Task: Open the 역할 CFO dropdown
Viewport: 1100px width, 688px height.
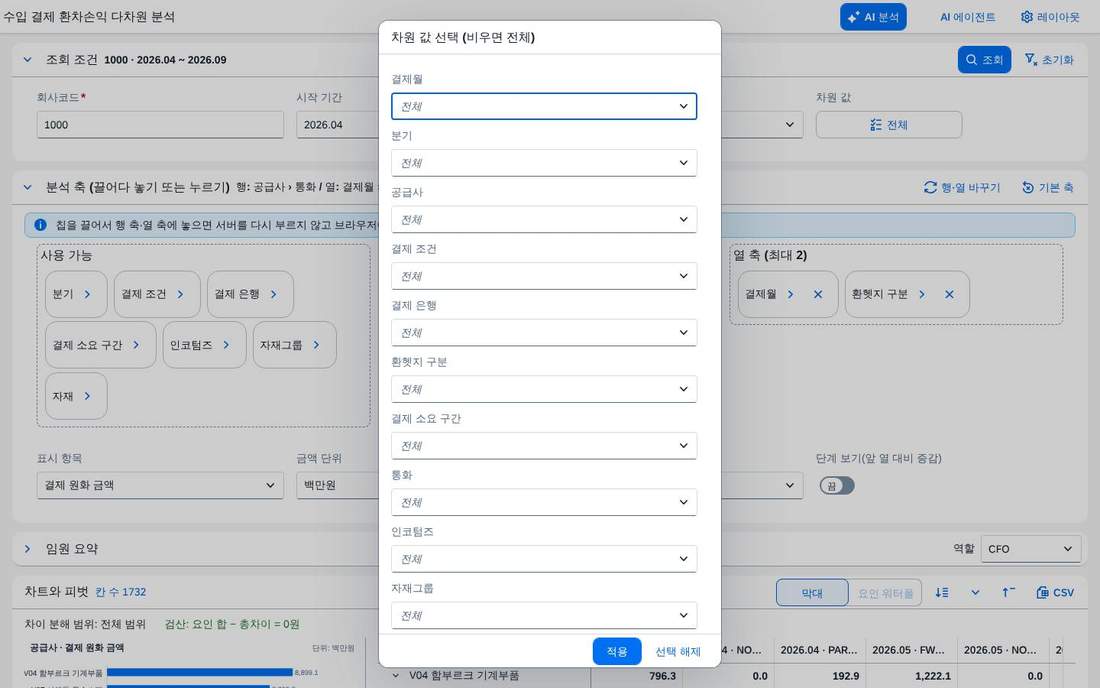Action: point(1031,549)
